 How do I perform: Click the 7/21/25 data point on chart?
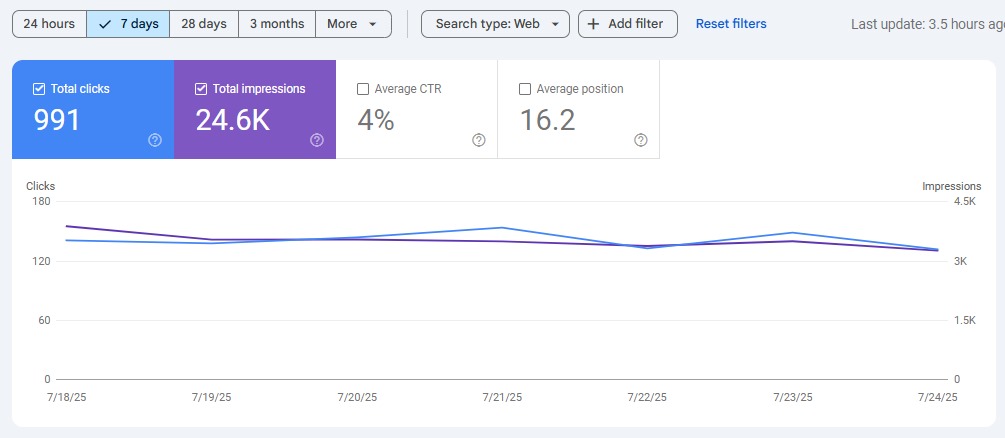(x=502, y=228)
